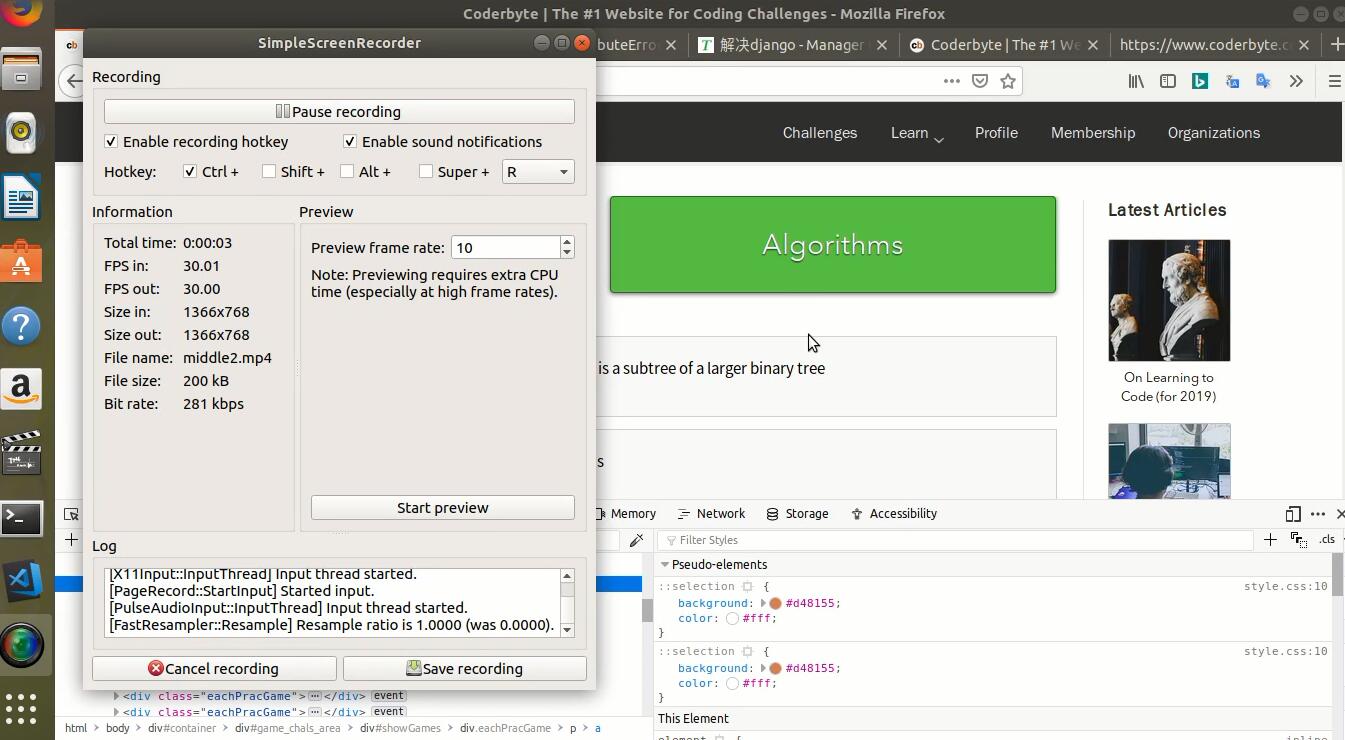Open Firefox Library icon
The image size is (1345, 740).
[1136, 81]
